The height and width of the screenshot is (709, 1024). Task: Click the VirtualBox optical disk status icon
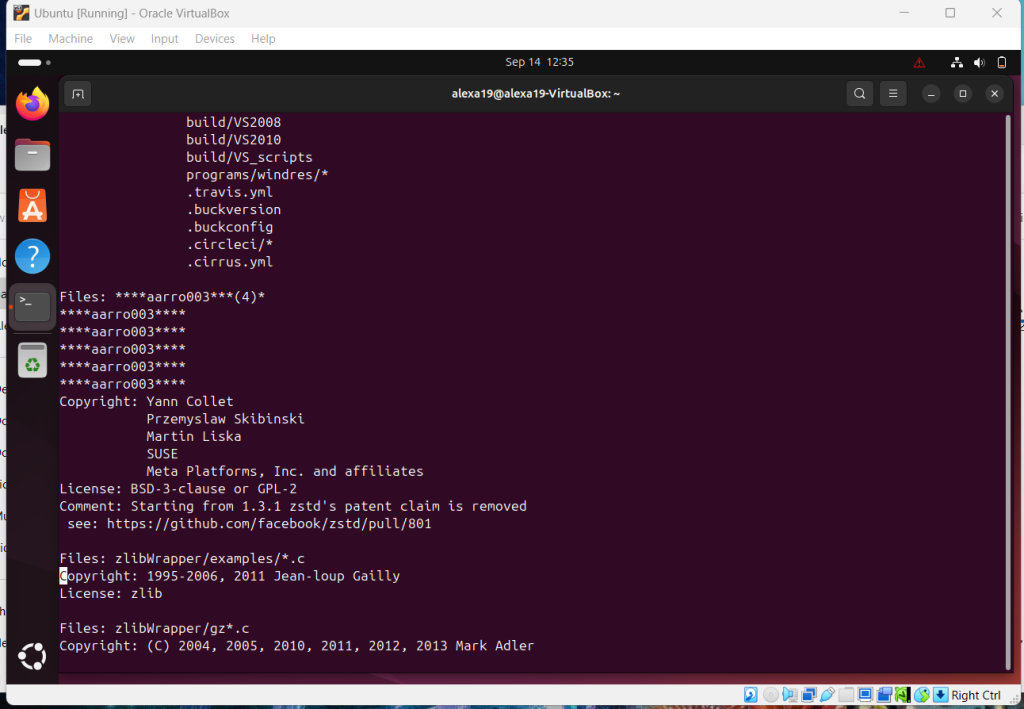[770, 695]
